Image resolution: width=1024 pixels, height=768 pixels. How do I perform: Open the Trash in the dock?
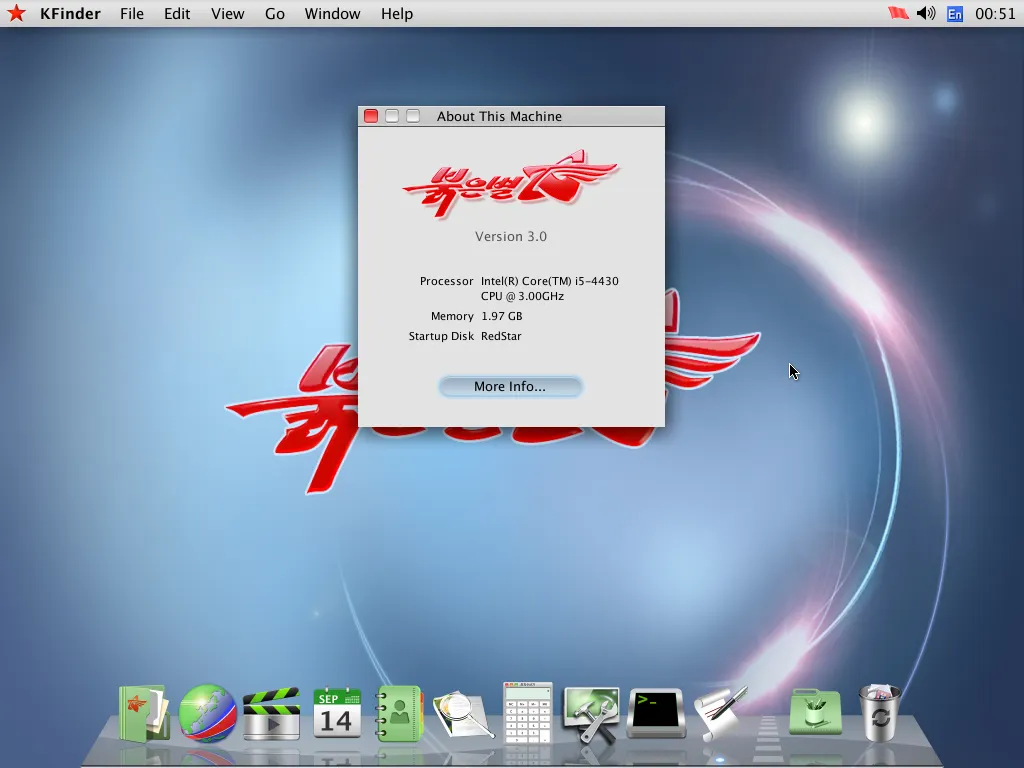coord(879,712)
